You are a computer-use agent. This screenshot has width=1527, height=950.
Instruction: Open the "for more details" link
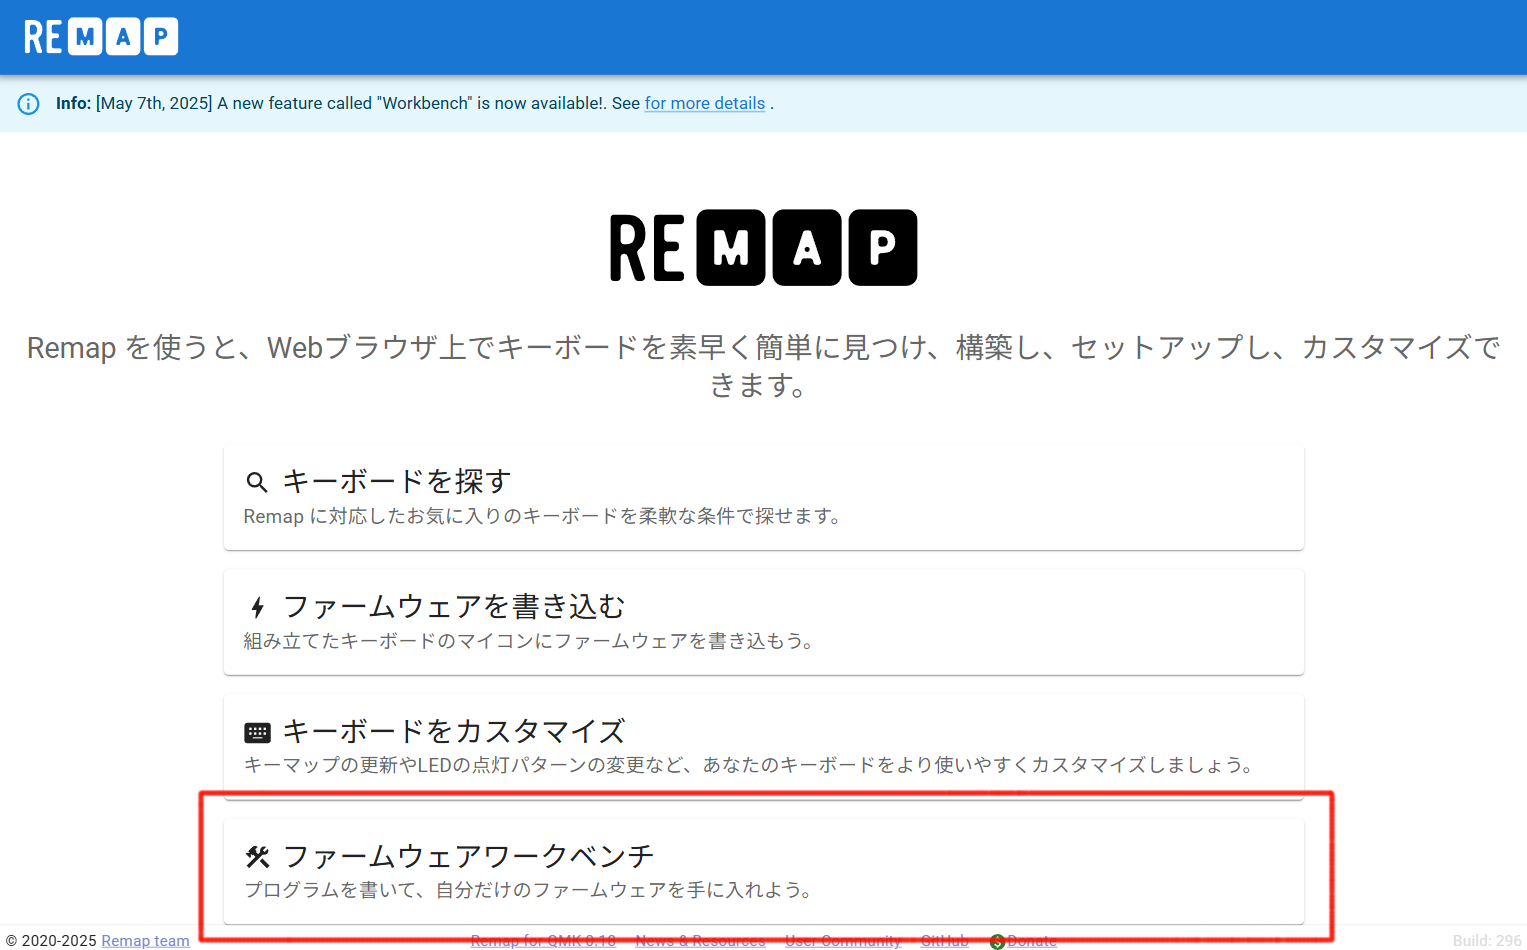[705, 104]
